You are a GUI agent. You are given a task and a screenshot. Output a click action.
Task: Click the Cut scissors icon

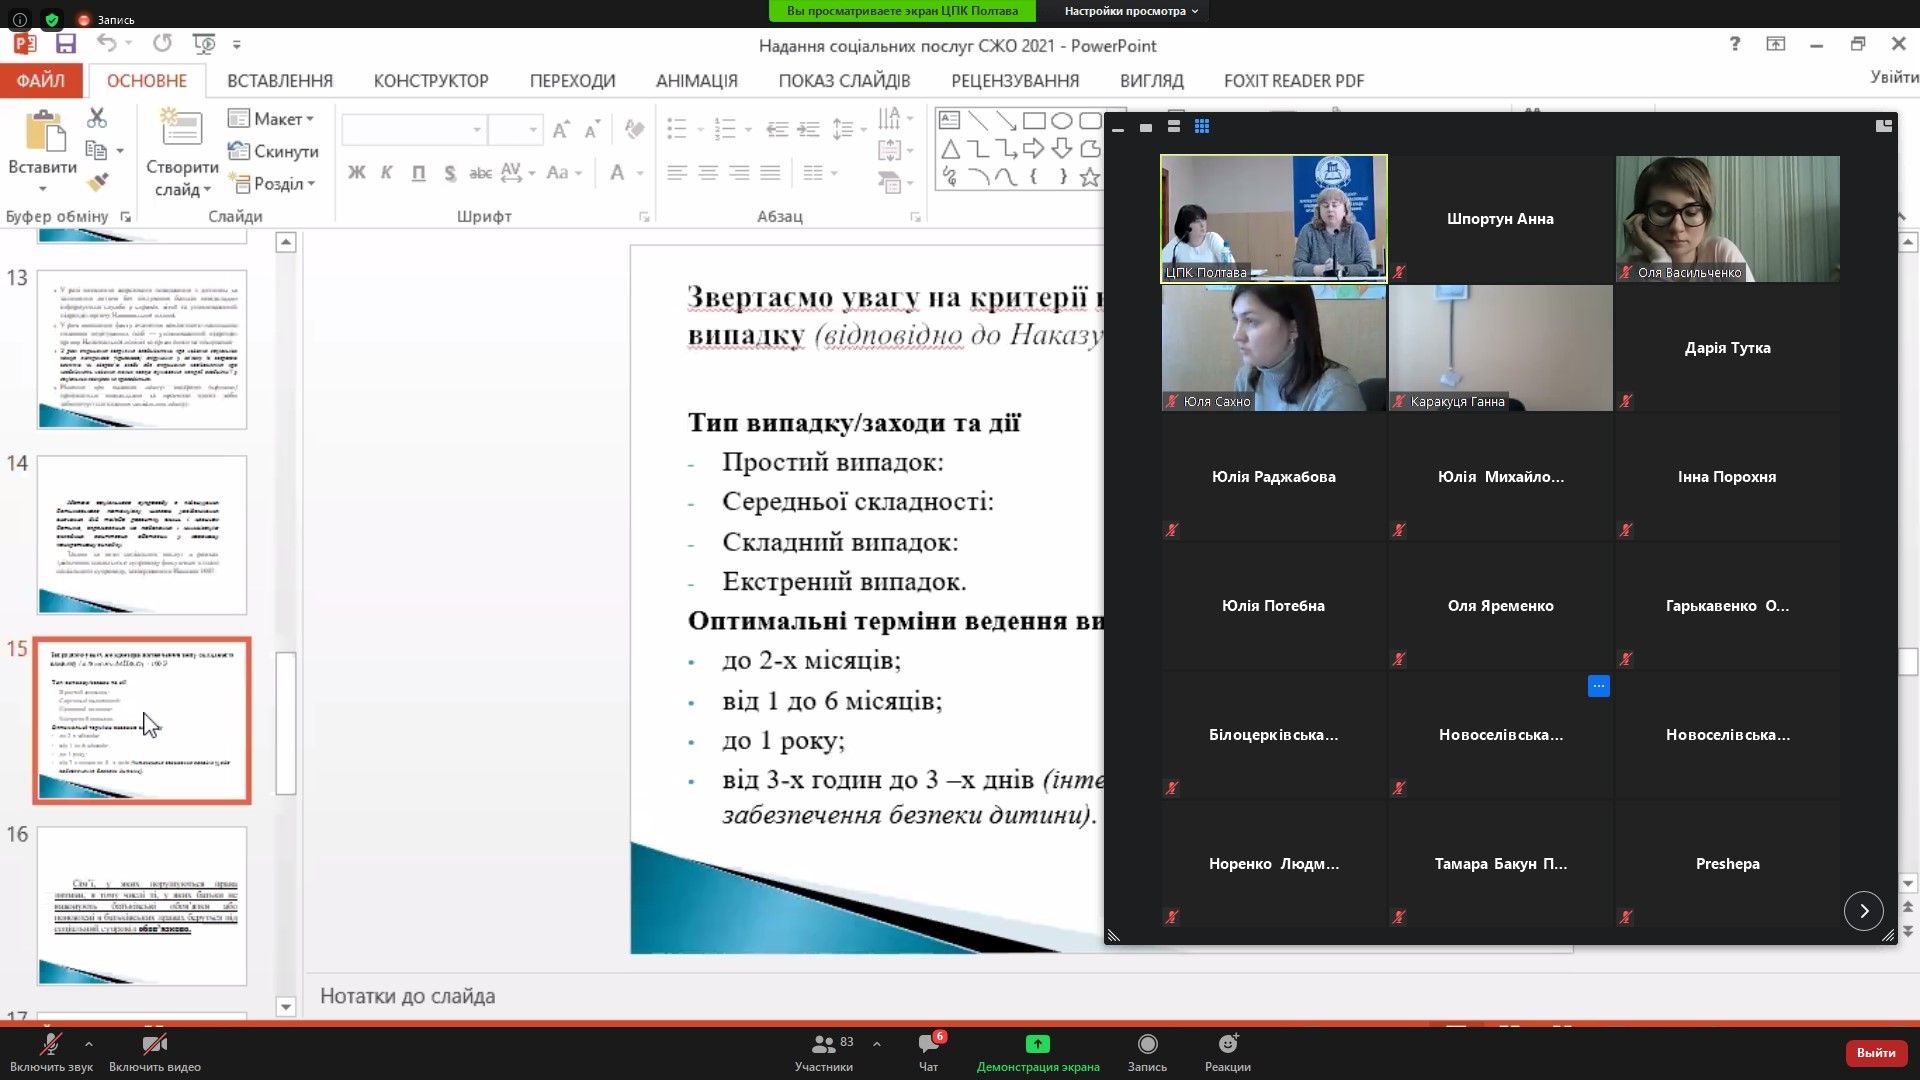pos(97,118)
